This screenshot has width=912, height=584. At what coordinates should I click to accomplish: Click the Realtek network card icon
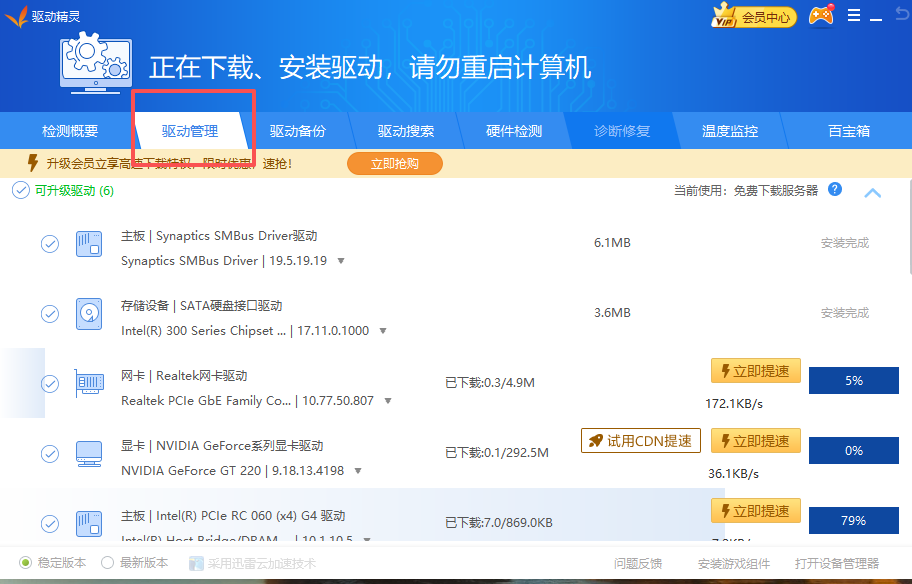pyautogui.click(x=89, y=384)
